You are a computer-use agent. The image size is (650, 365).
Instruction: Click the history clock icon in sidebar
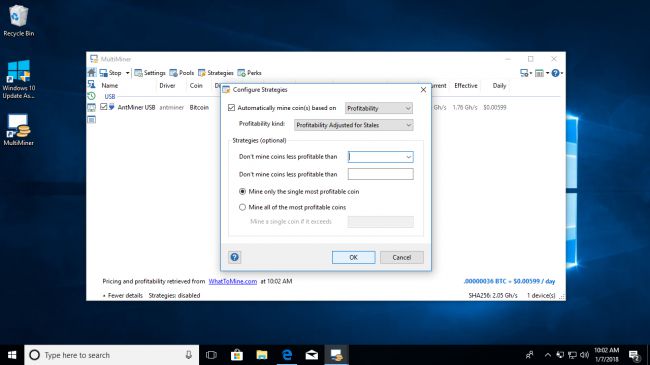(x=91, y=96)
